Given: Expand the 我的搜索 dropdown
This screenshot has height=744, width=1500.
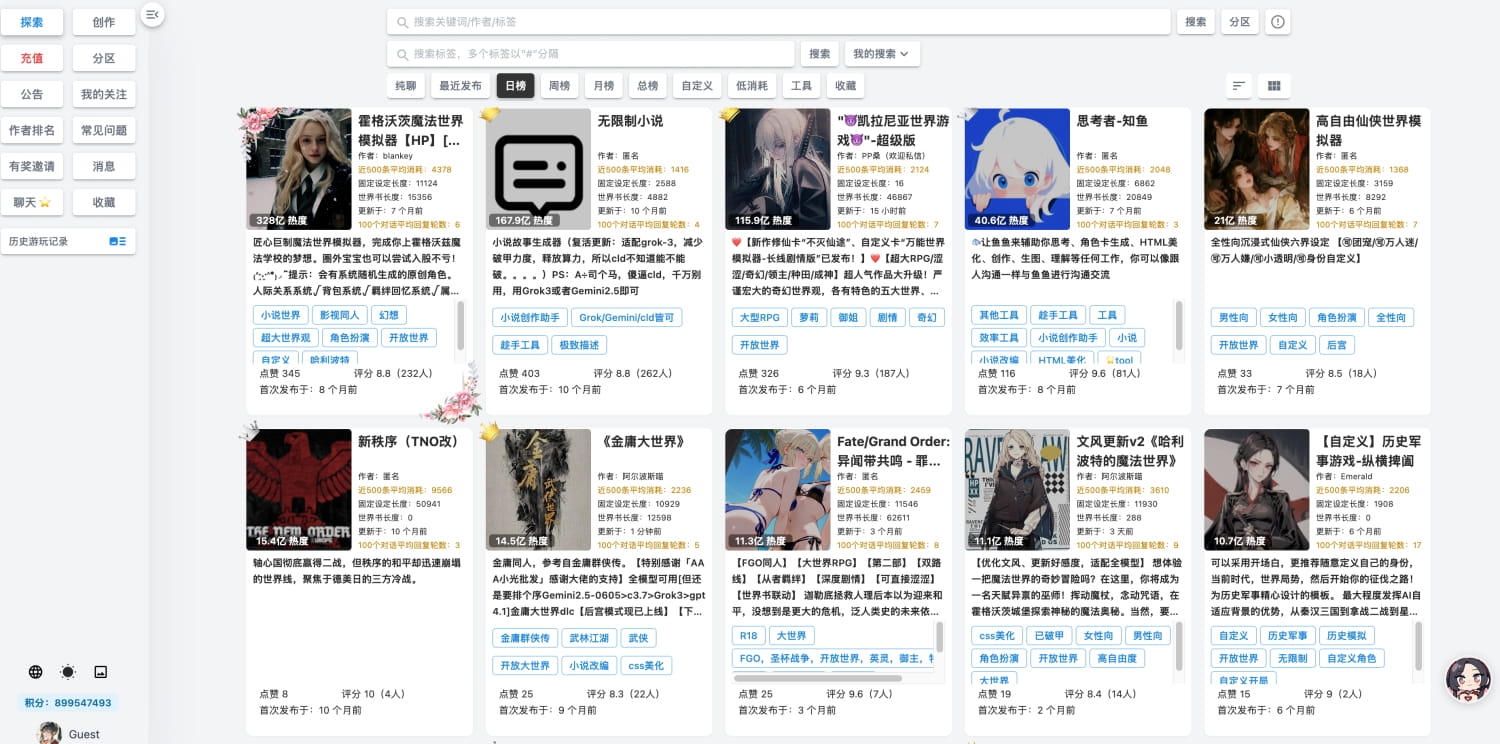Looking at the screenshot, I should 882,54.
